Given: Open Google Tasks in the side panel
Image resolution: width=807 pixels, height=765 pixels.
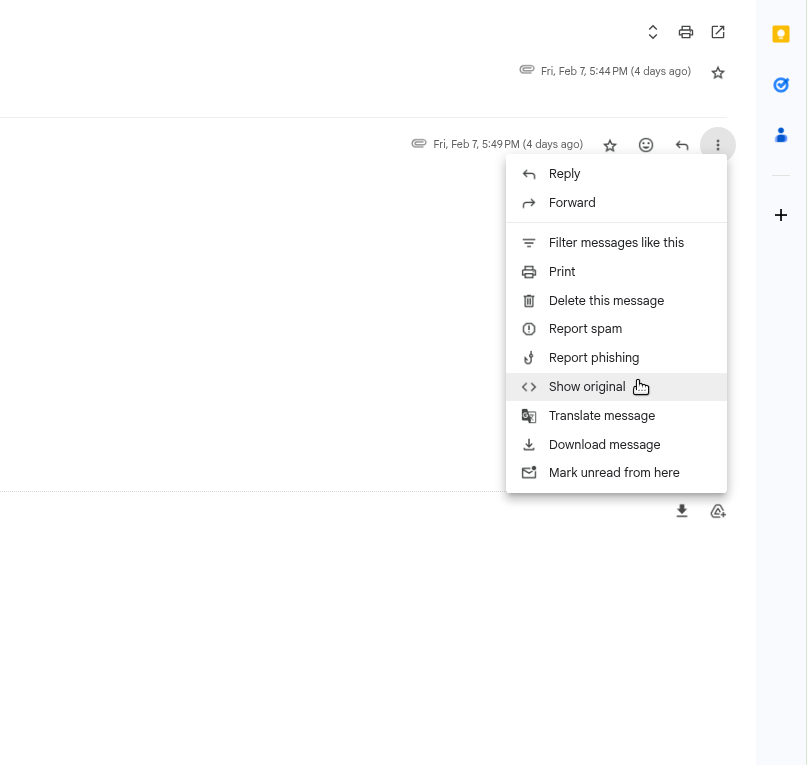Looking at the screenshot, I should click(780, 85).
